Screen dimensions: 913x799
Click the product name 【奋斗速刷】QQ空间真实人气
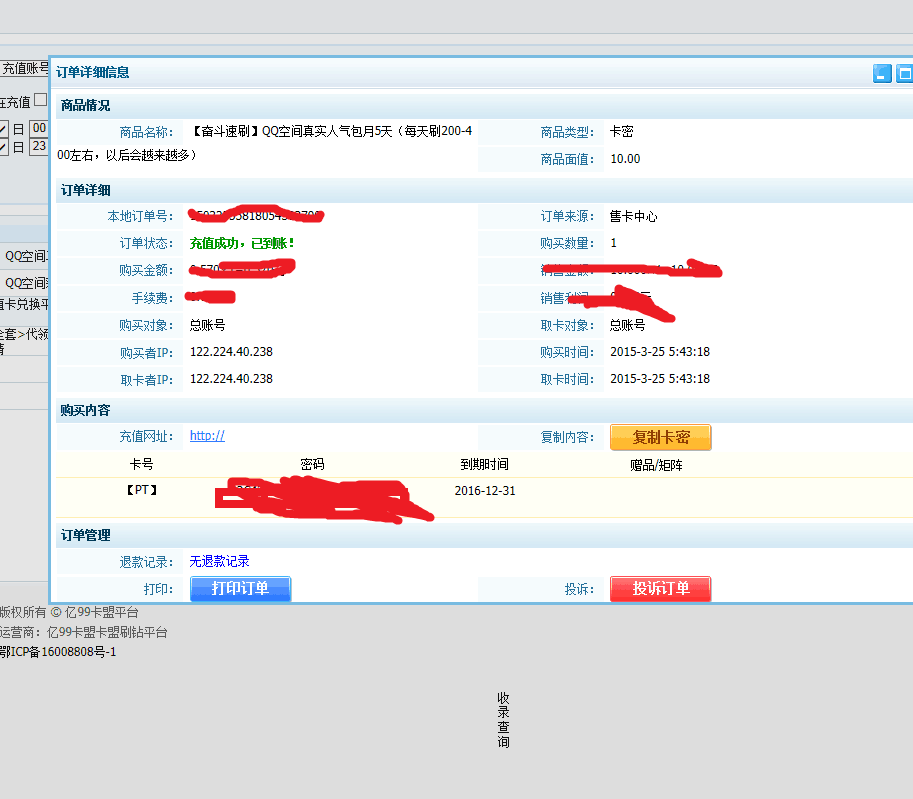coord(332,132)
